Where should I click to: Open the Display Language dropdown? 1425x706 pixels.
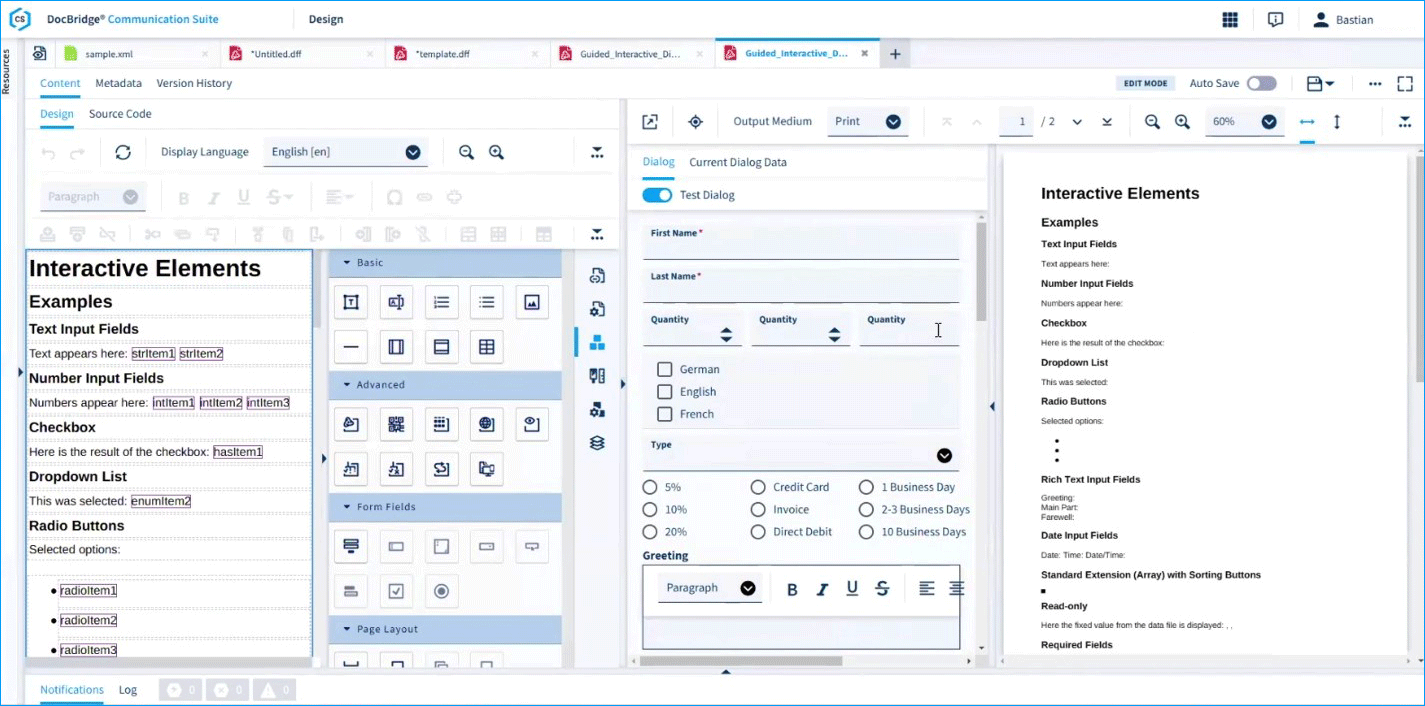346,152
